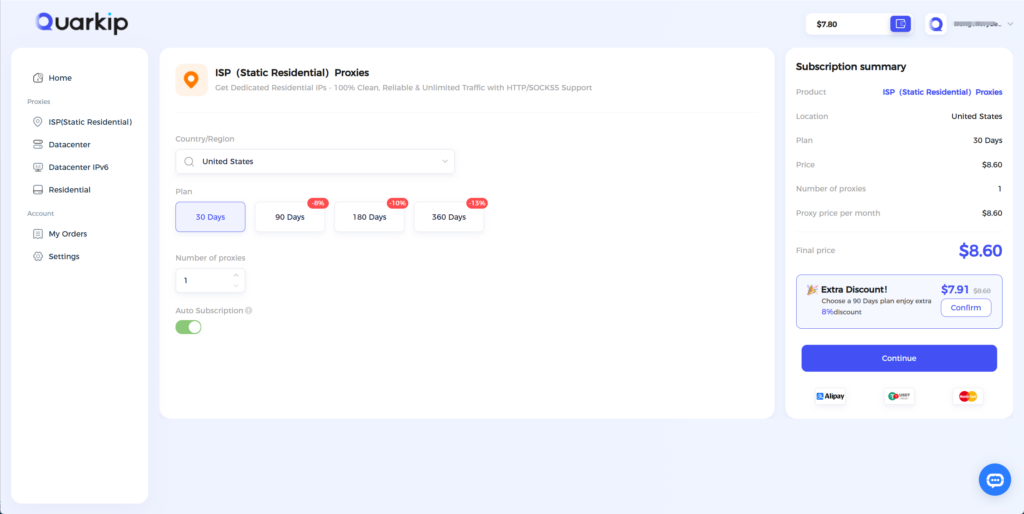This screenshot has height=514, width=1024.
Task: Click the -13% discount badge
Action: 477,203
